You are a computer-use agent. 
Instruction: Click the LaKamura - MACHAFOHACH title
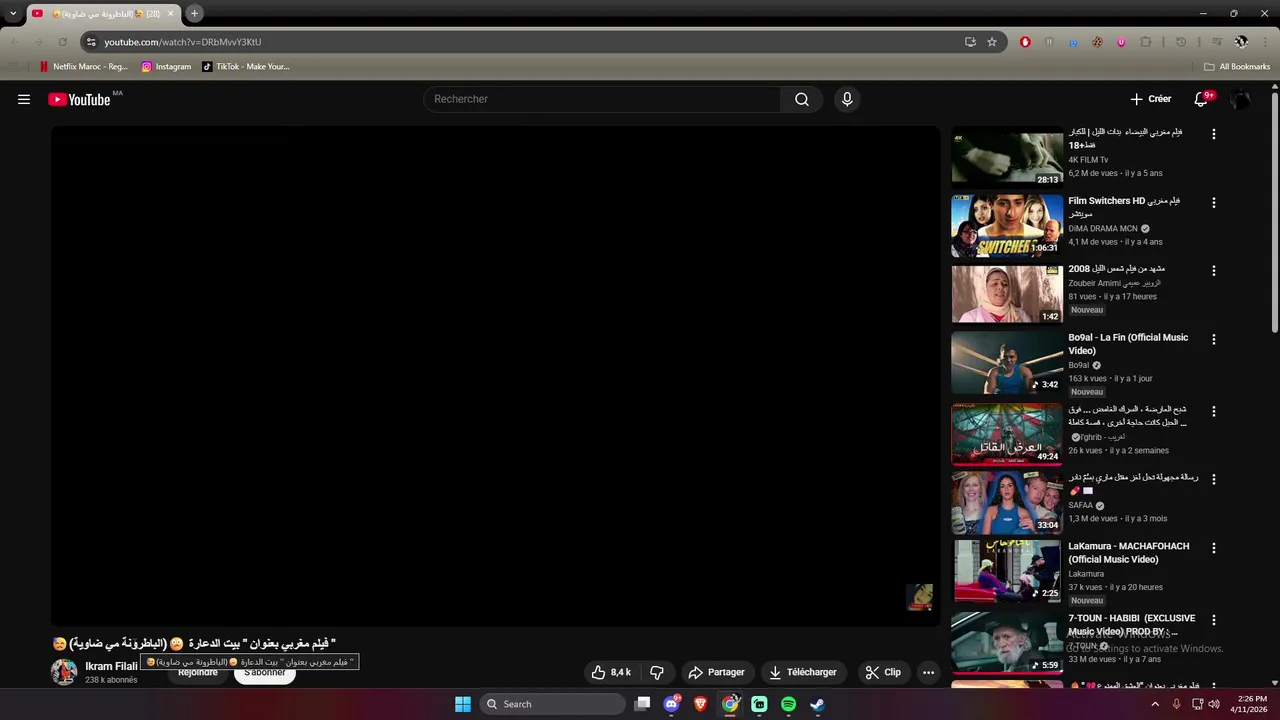1129,553
